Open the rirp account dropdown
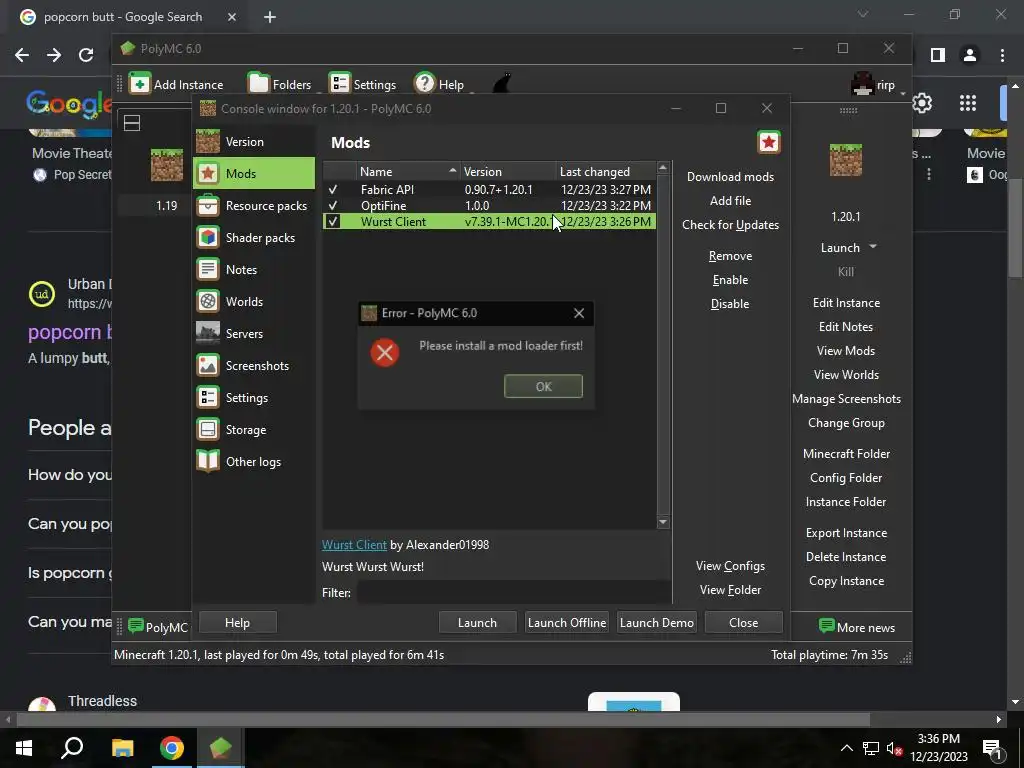The width and height of the screenshot is (1024, 768). (x=878, y=85)
